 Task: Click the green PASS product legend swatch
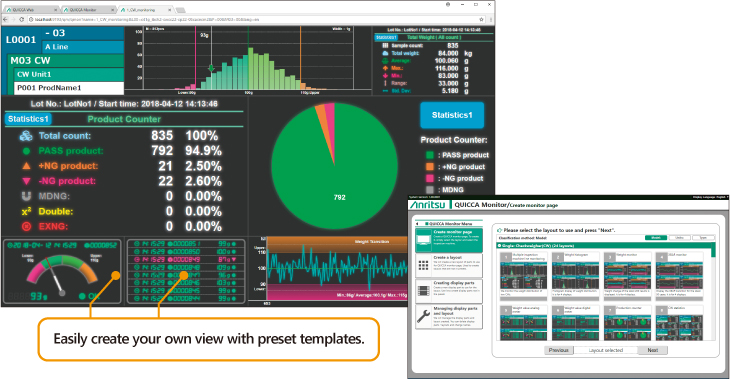[x=430, y=155]
